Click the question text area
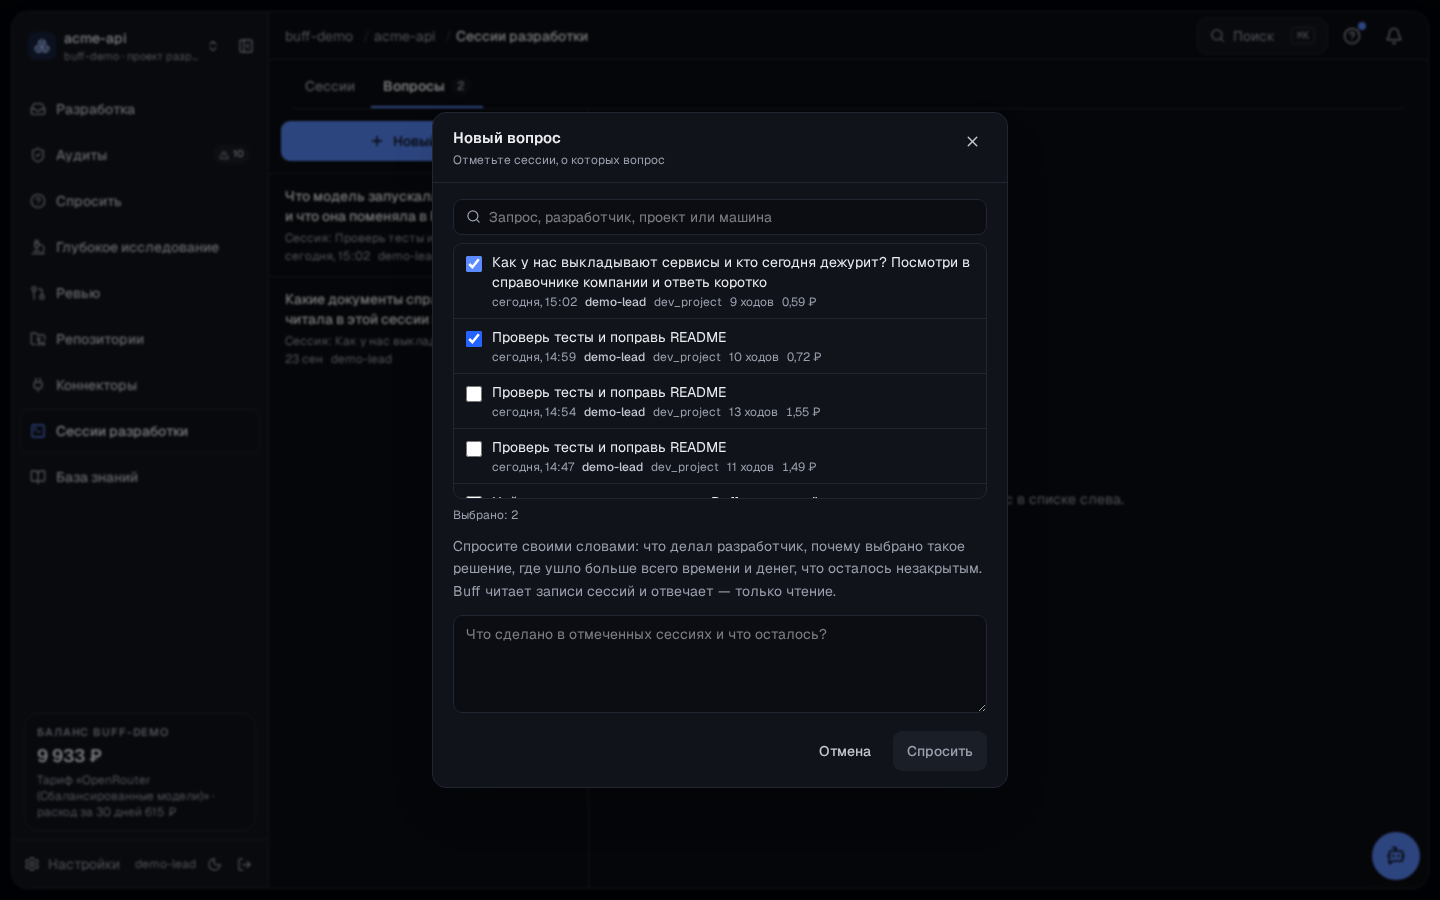This screenshot has height=900, width=1440. point(720,664)
